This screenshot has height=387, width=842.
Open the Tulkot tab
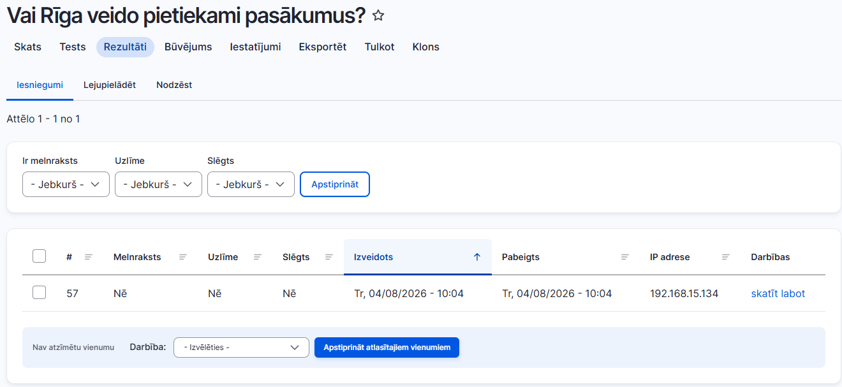pyautogui.click(x=380, y=47)
